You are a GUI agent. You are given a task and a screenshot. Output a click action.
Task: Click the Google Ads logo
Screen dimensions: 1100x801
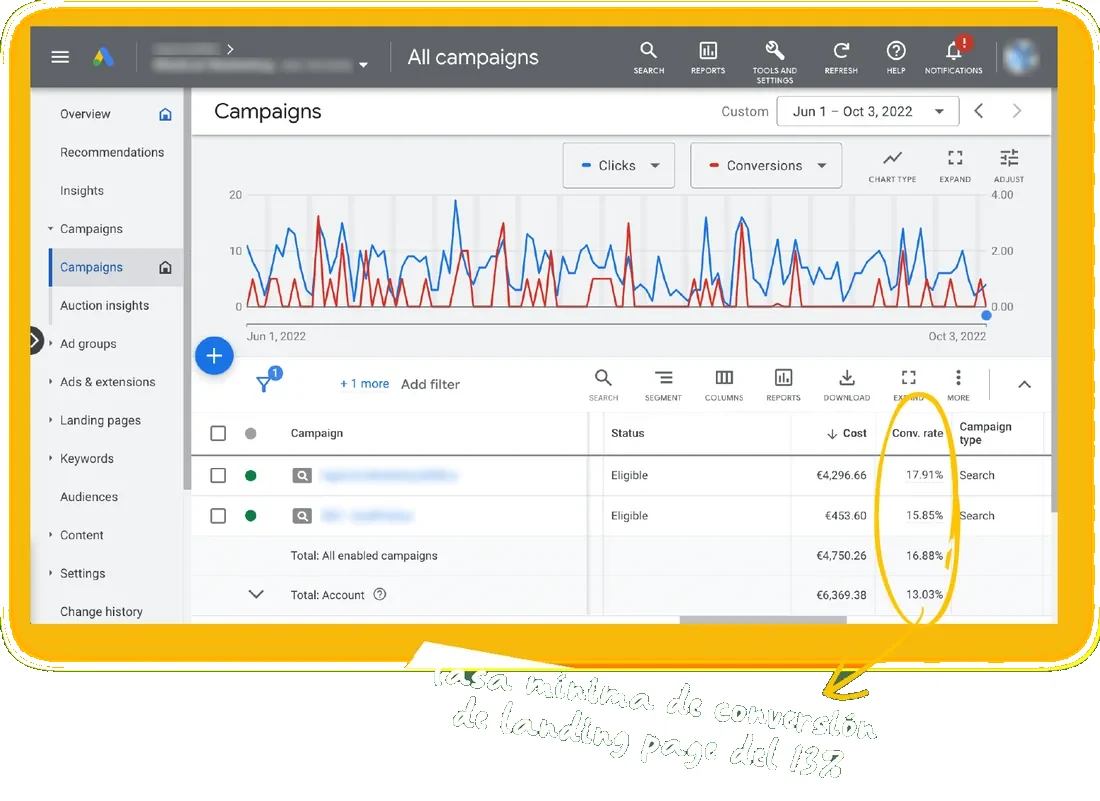point(103,57)
